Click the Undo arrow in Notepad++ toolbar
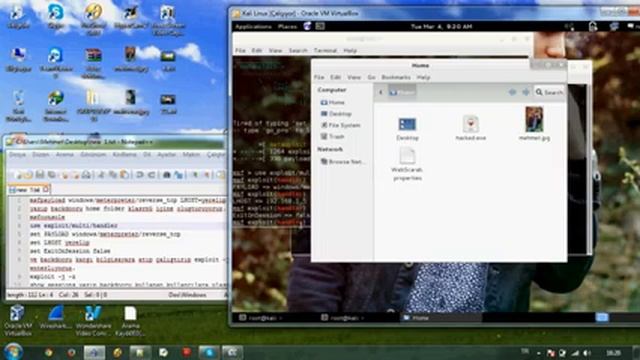Screen dimensions: 640x360 140,175
